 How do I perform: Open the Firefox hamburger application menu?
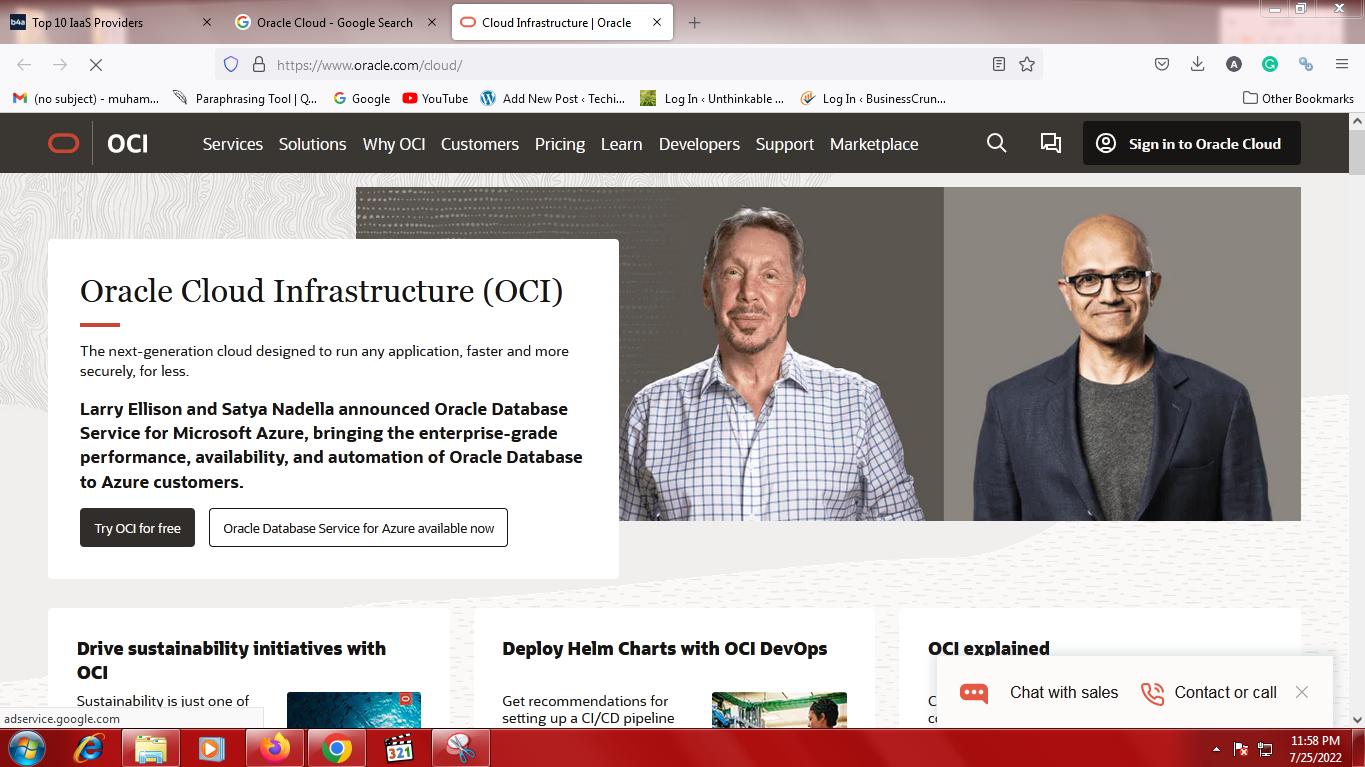click(x=1342, y=64)
